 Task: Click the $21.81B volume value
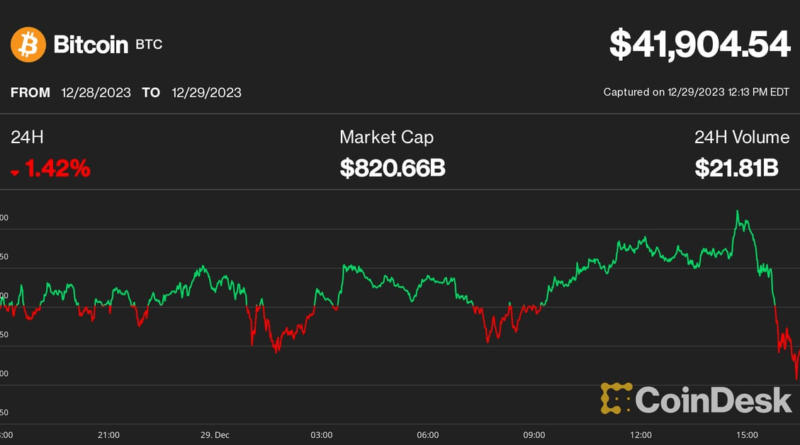tap(736, 169)
